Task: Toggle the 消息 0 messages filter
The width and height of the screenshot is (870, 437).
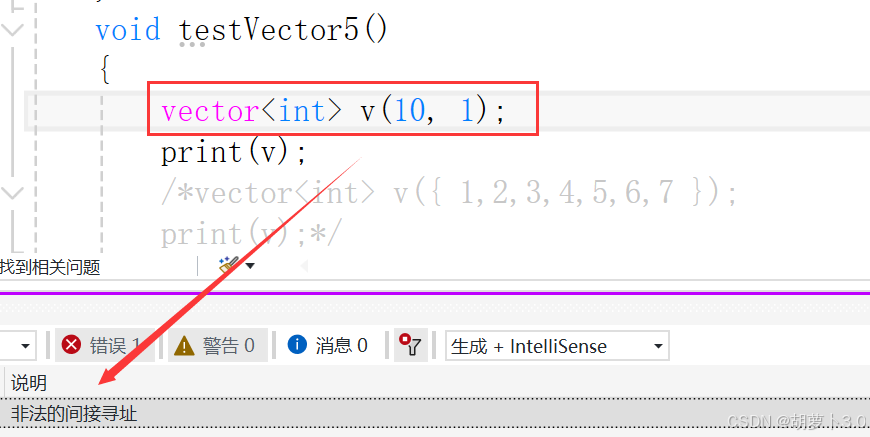Action: pyautogui.click(x=327, y=345)
